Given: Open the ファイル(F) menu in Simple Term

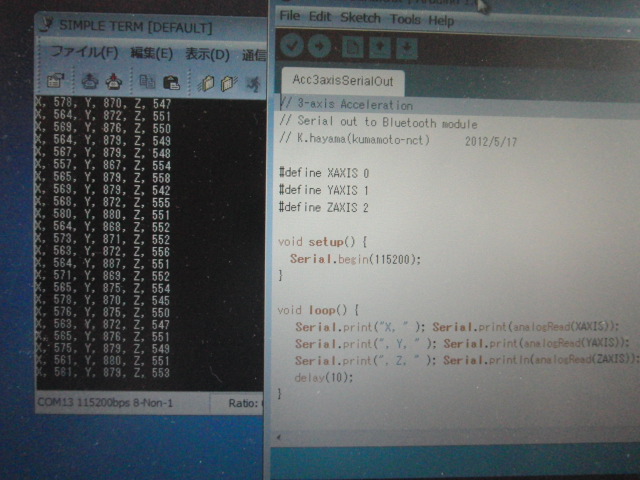Looking at the screenshot, I should click(x=84, y=52).
